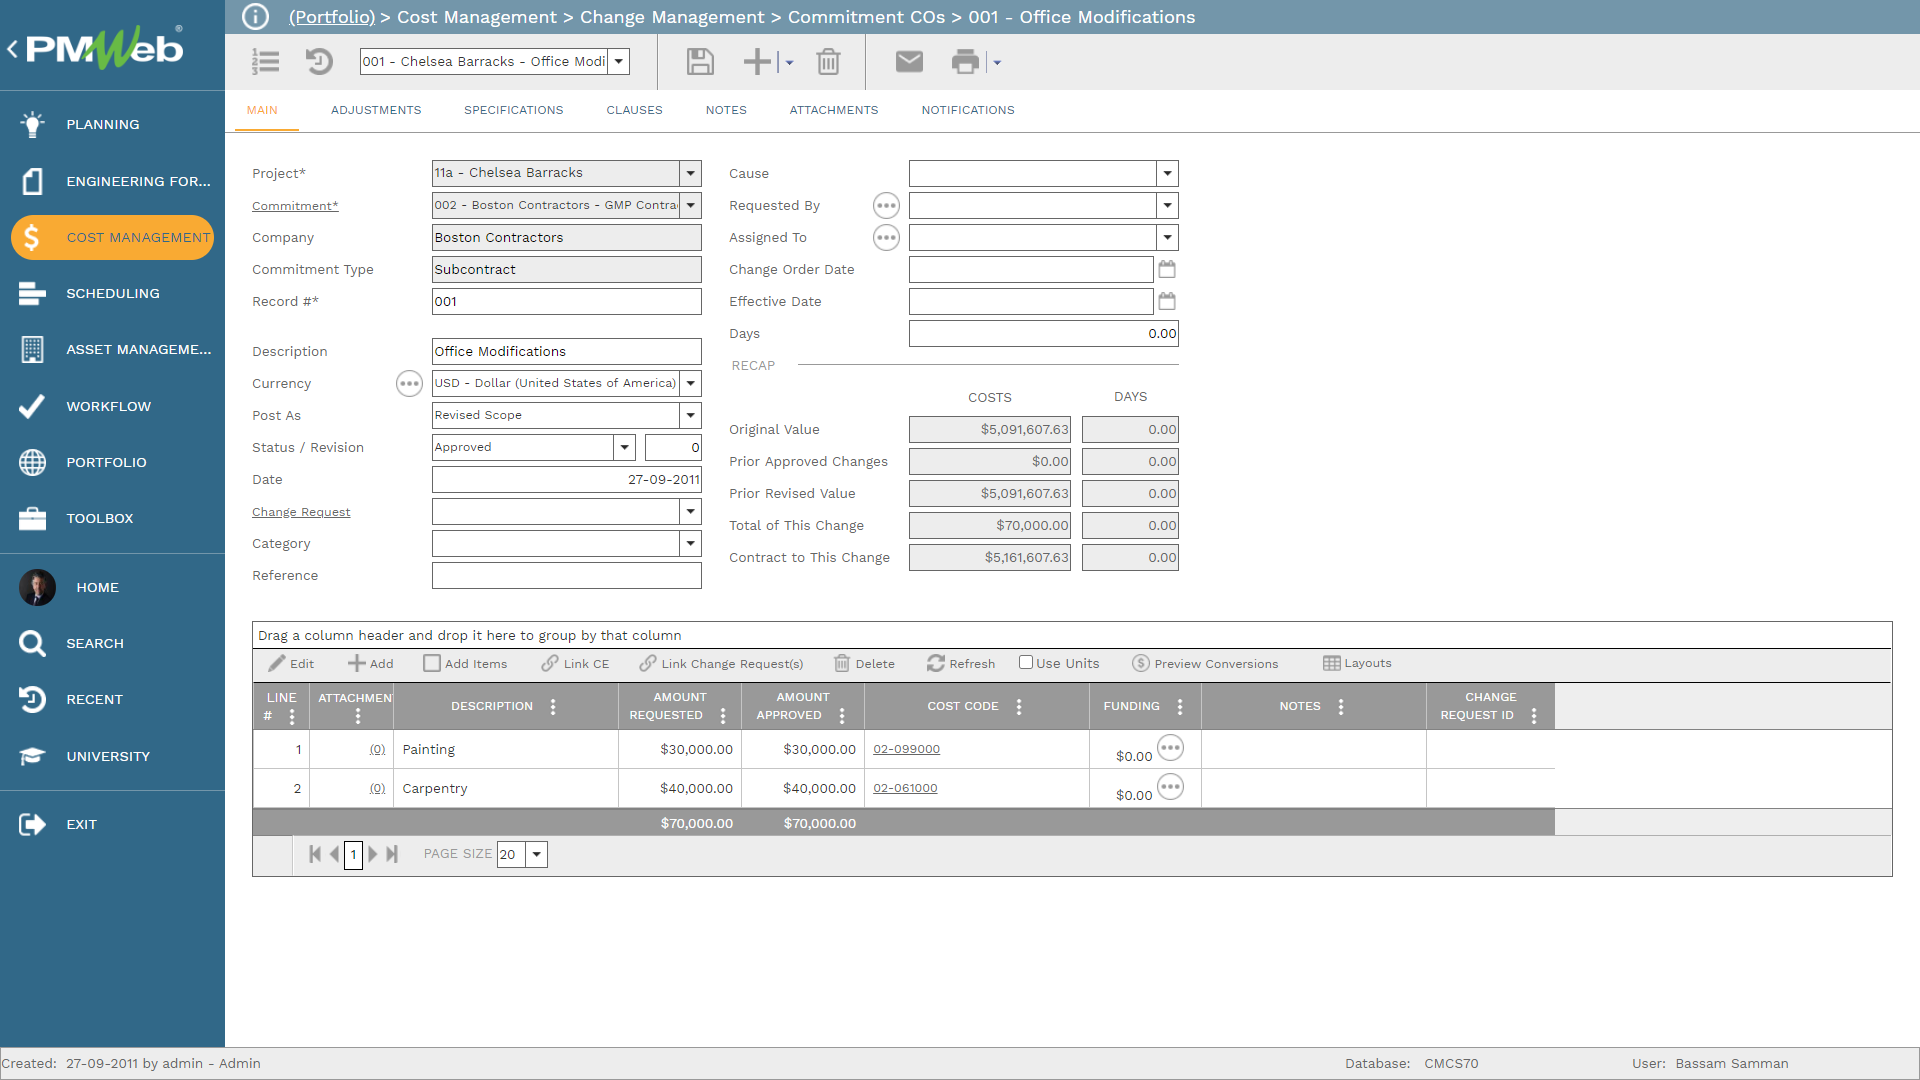This screenshot has height=1080, width=1920.
Task: Toggle the Use Units checkbox
Action: click(1026, 662)
